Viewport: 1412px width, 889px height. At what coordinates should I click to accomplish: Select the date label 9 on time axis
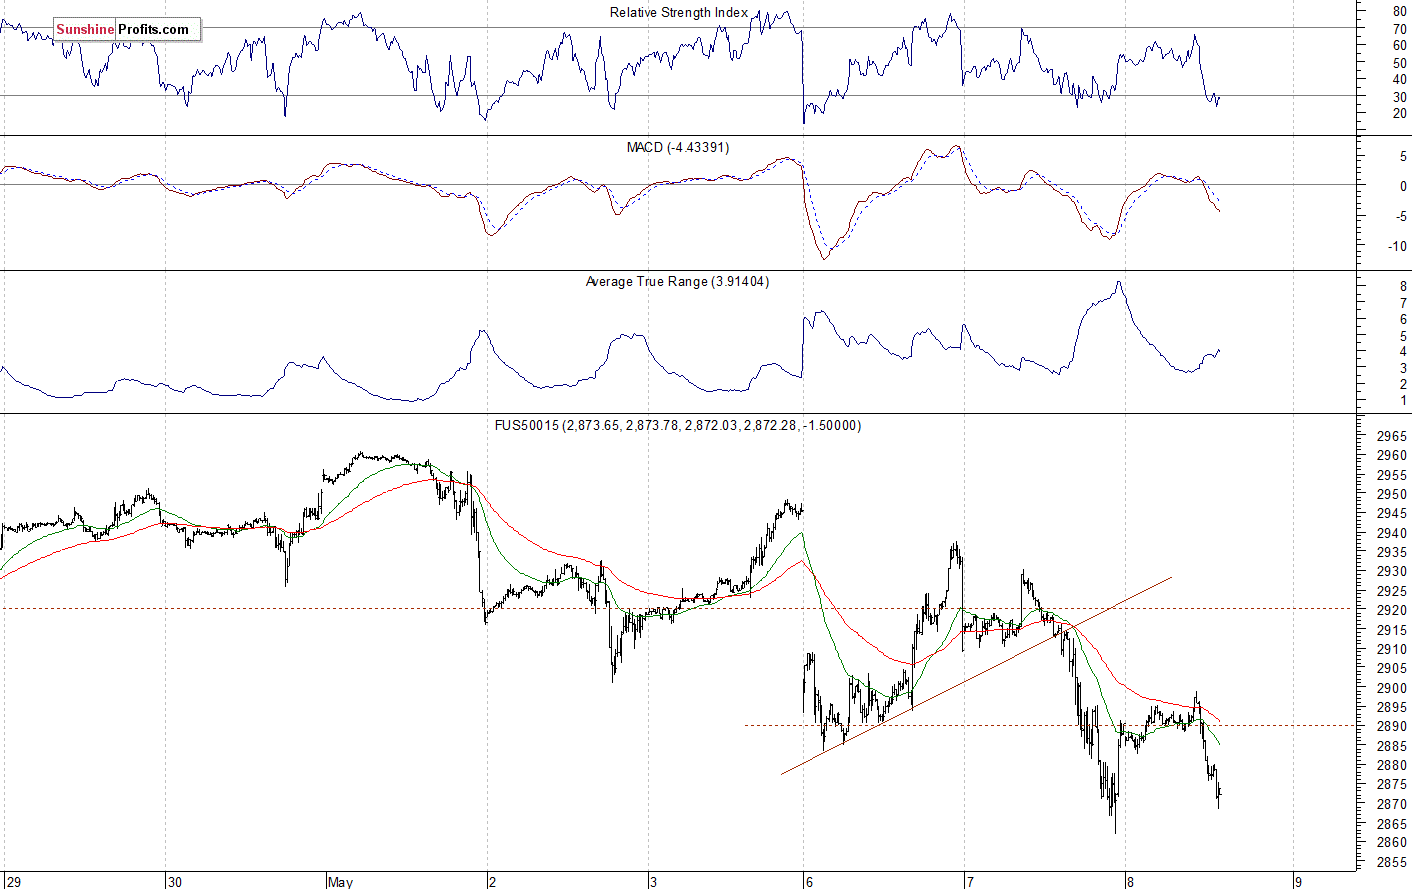(x=1297, y=882)
